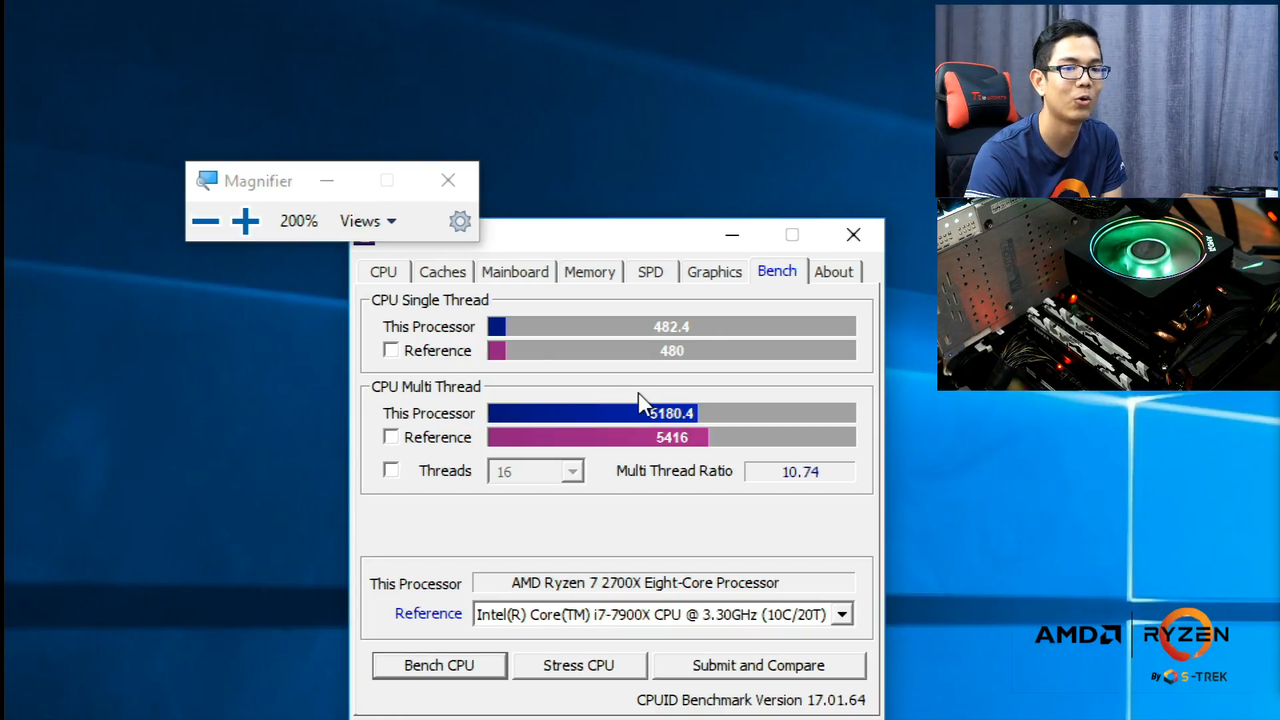Screen dimensions: 1280x720
Task: Open the Threads count dropdown showing 16
Action: pos(535,471)
